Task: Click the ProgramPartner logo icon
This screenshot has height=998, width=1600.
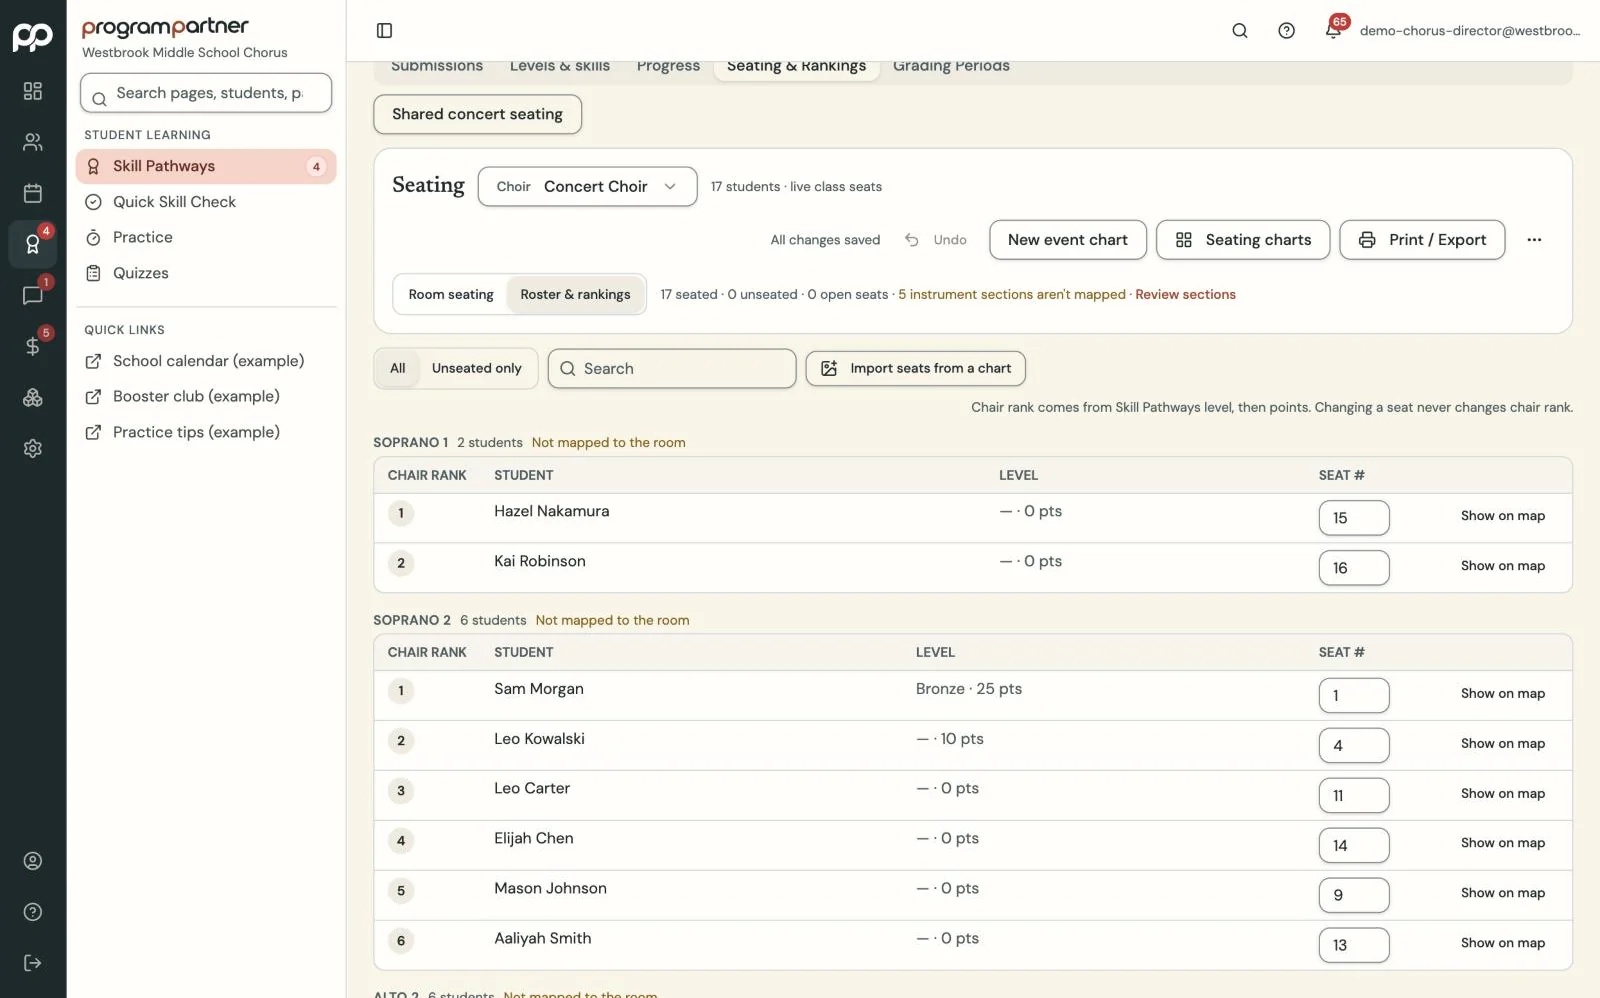Action: point(33,37)
